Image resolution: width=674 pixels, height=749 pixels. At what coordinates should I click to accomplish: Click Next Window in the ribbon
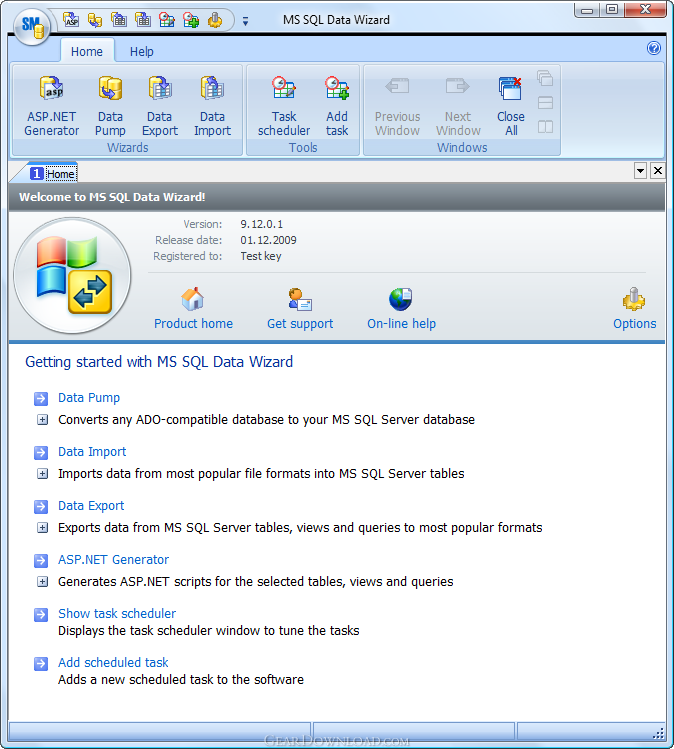click(458, 106)
